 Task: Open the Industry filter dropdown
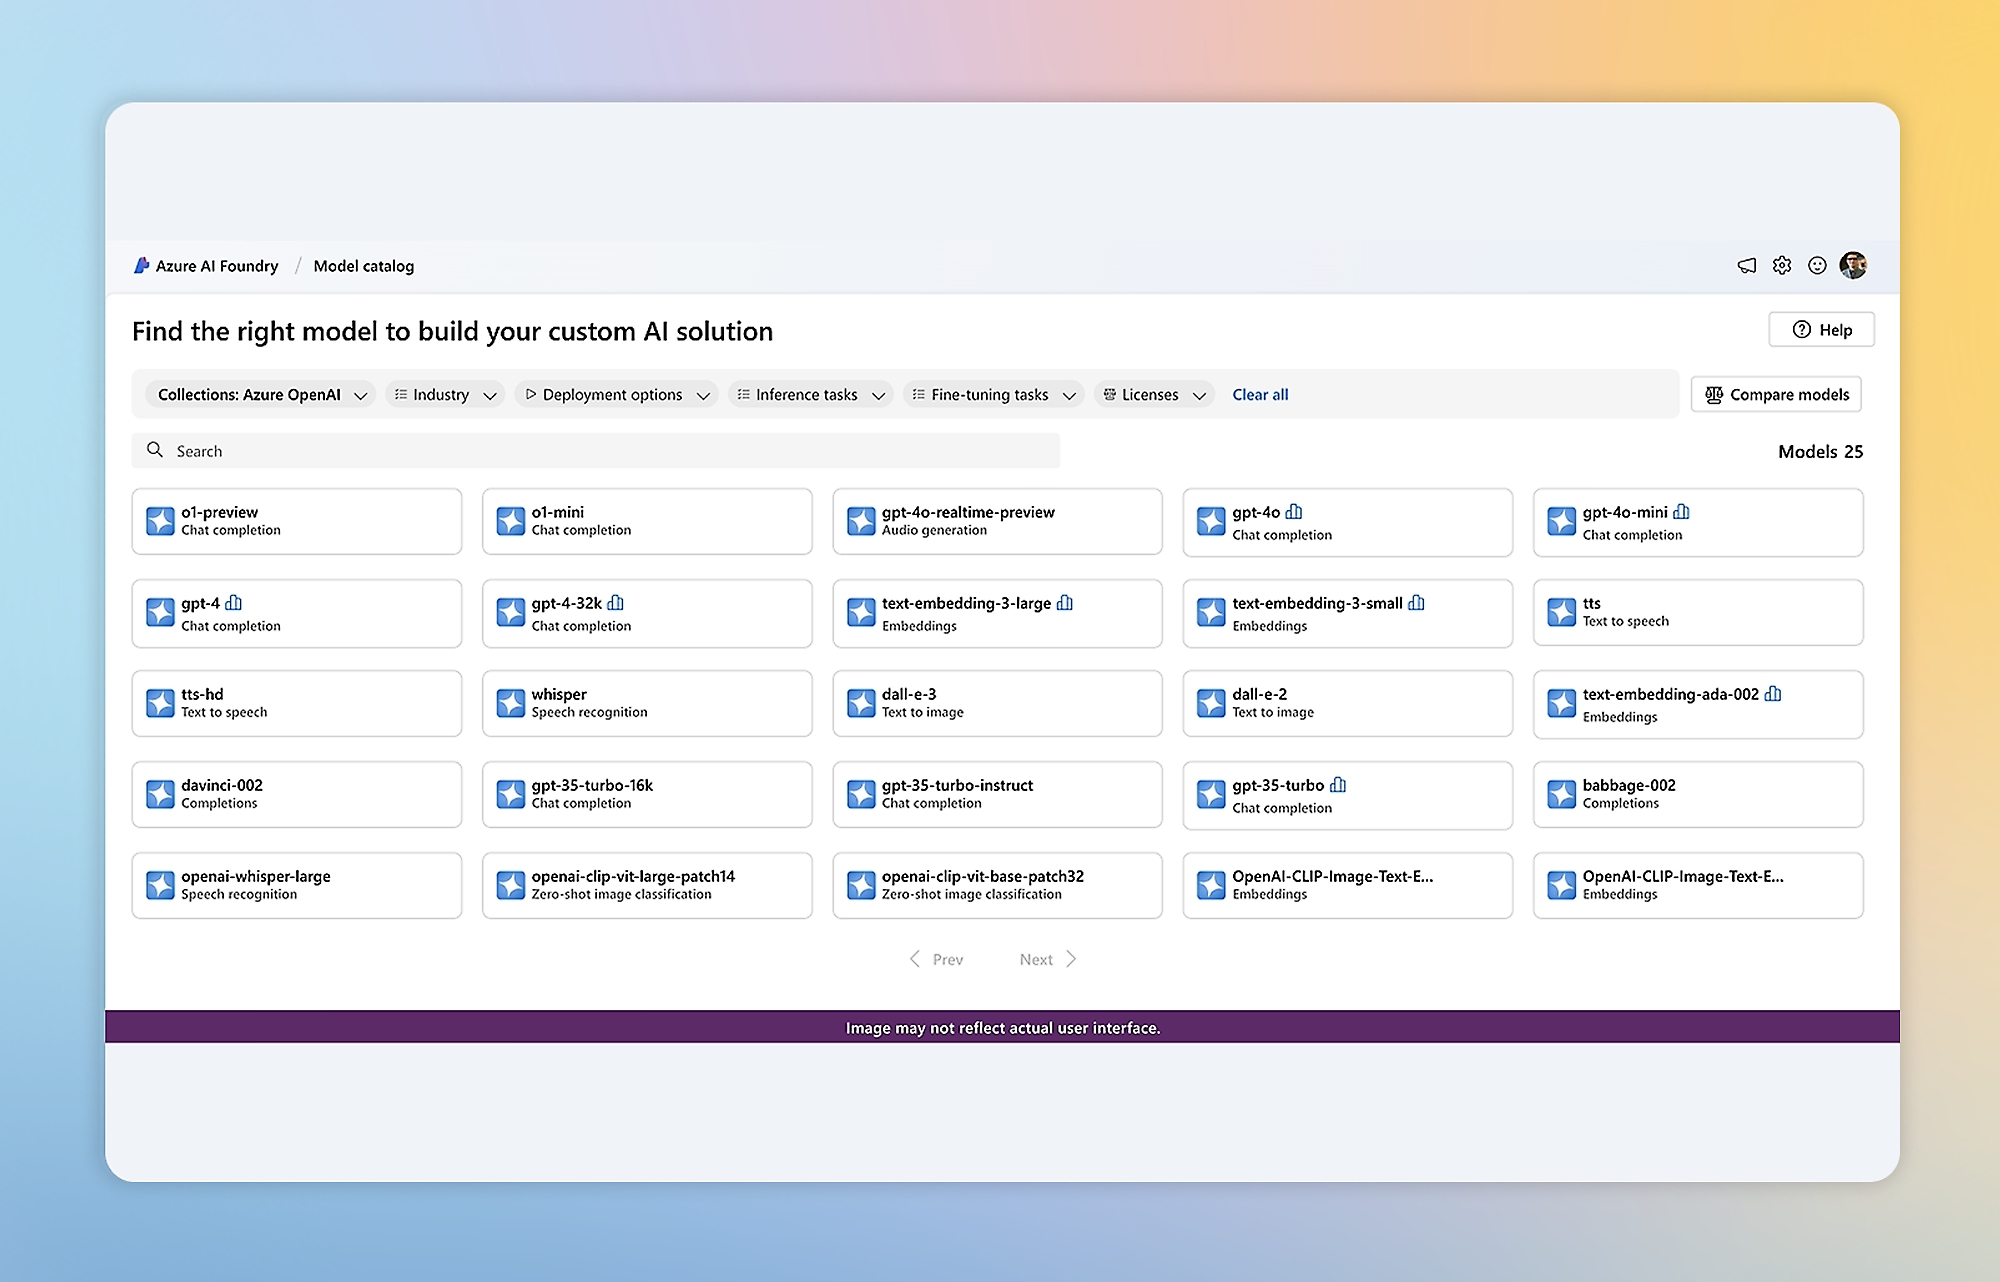pos(445,395)
